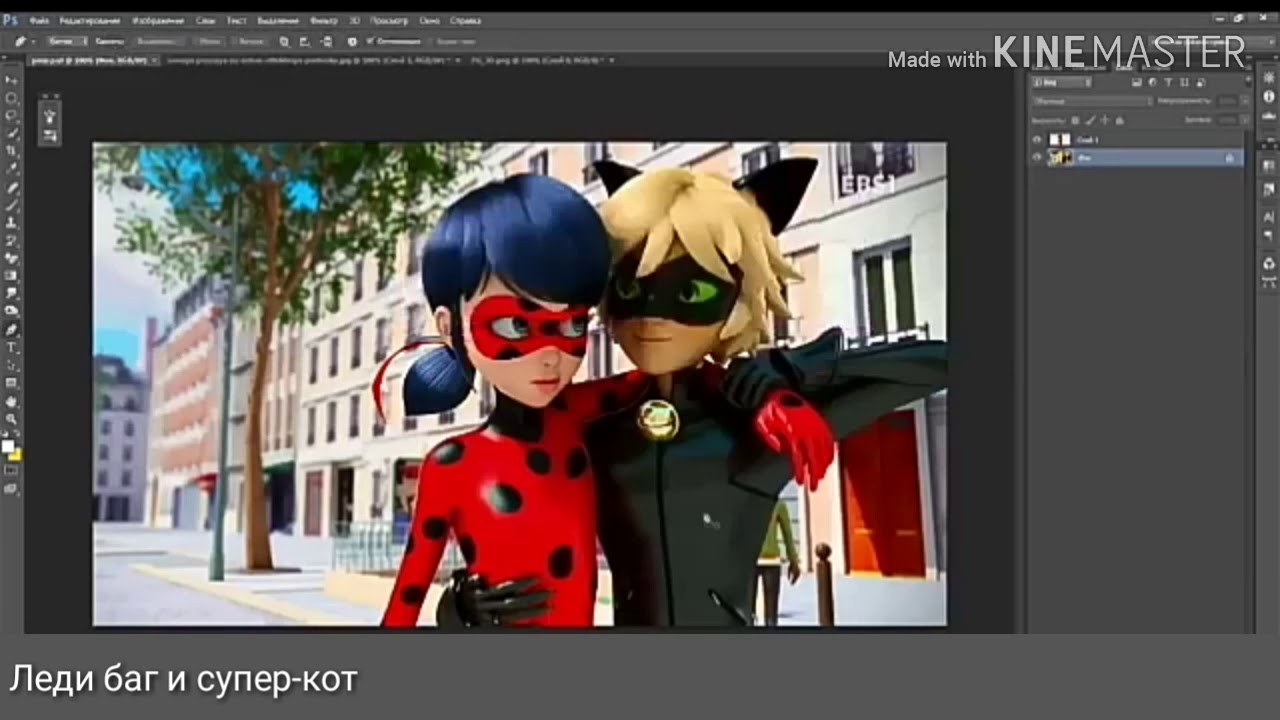Click the lock icon on Фон layer
The image size is (1280, 720).
click(x=1229, y=158)
